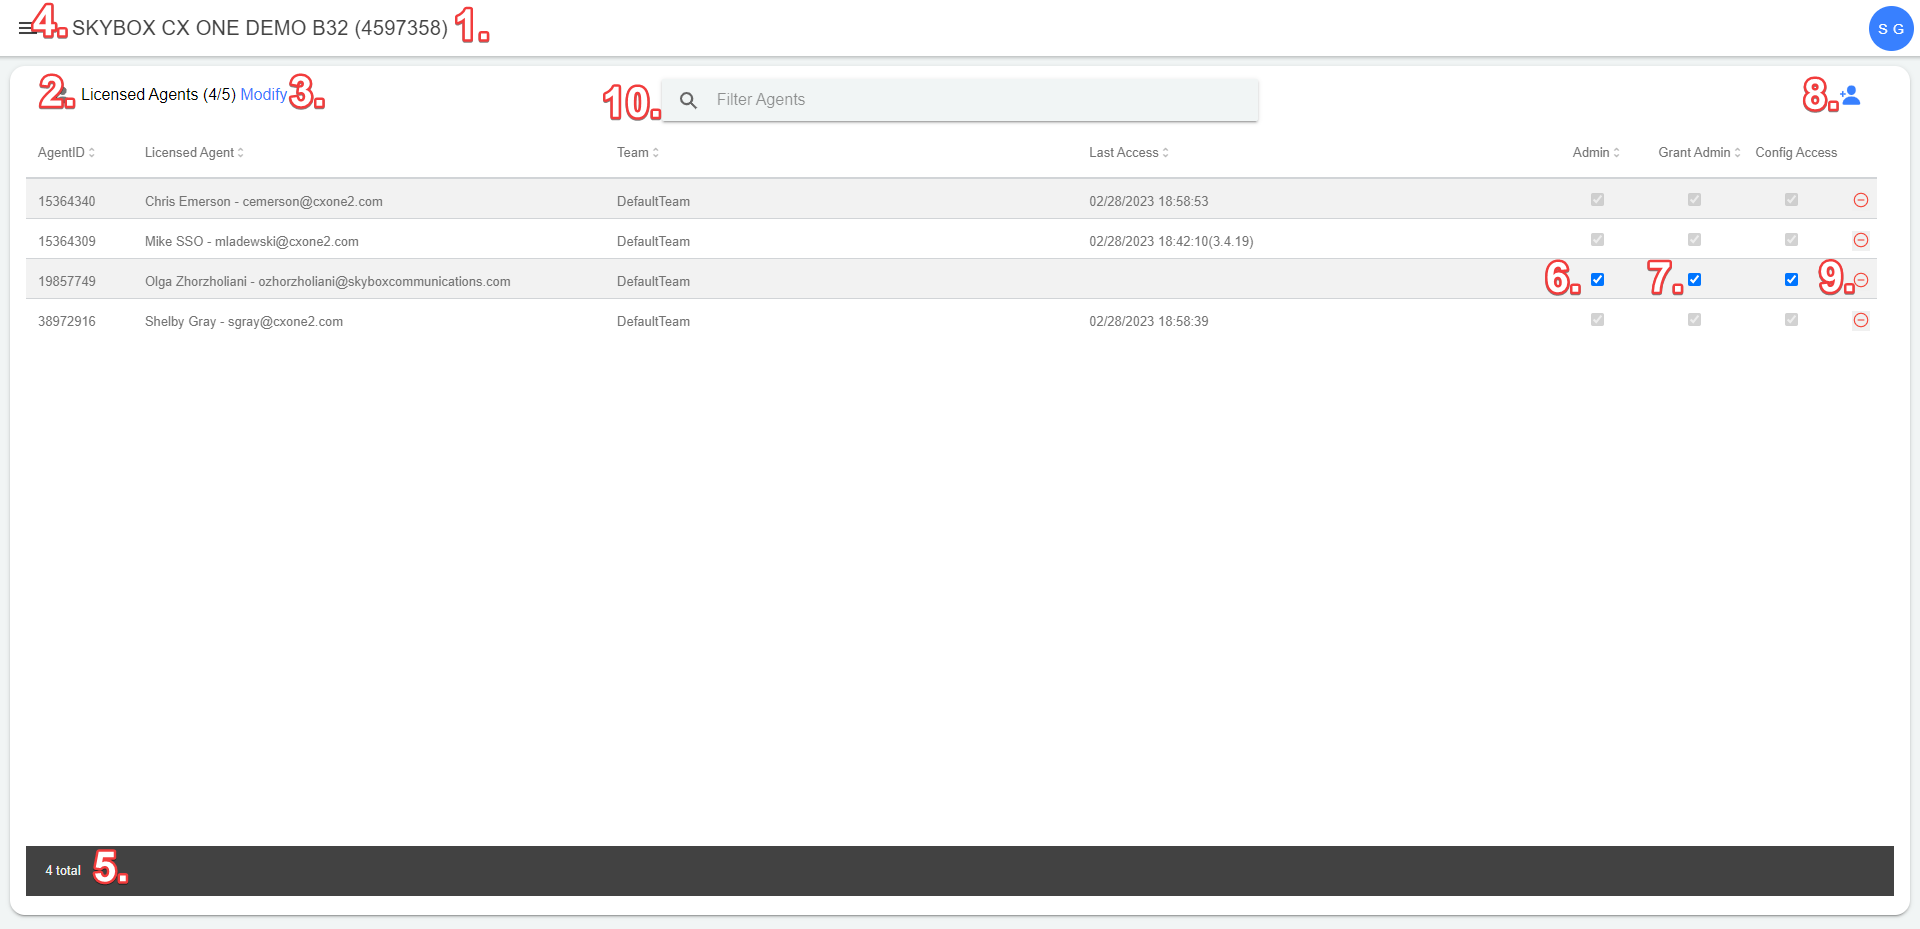The image size is (1920, 929).
Task: Remove Chris Emerson with red minus icon
Action: (x=1860, y=200)
